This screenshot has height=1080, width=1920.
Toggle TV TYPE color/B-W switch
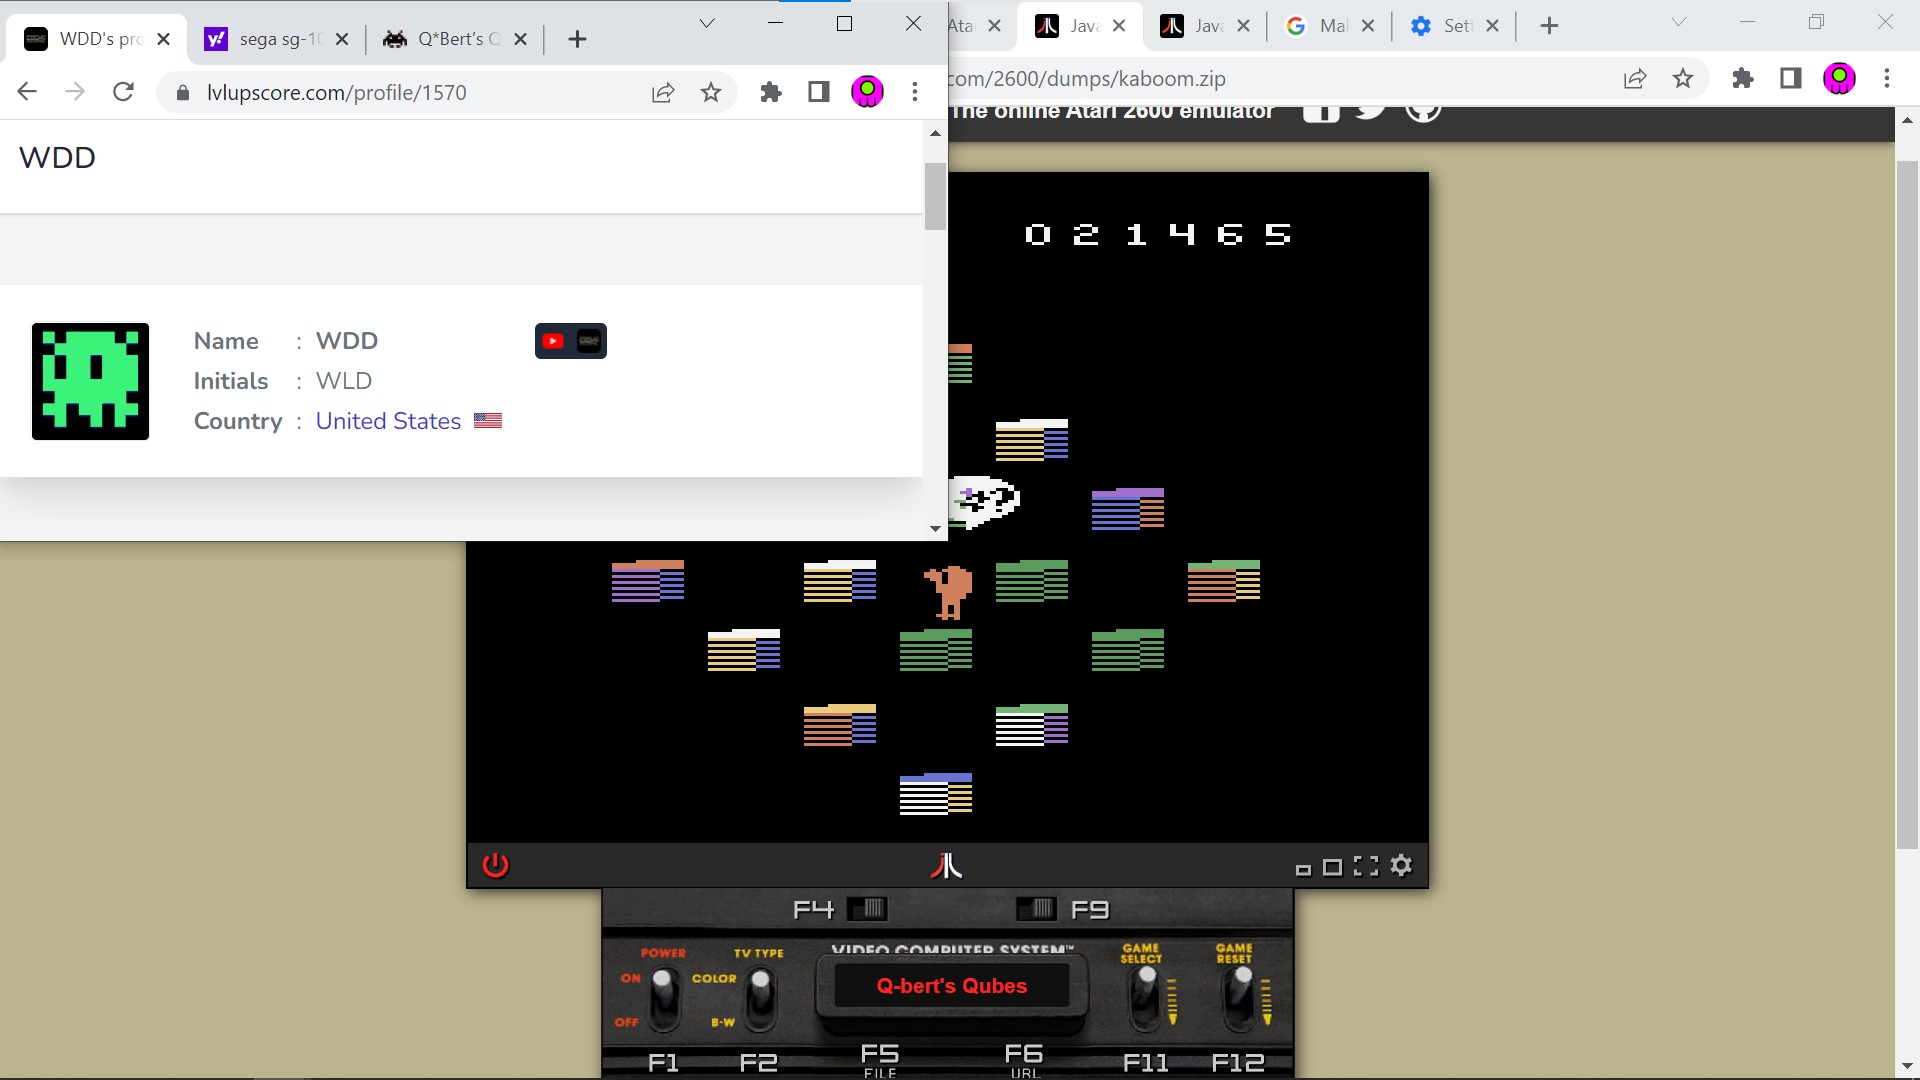pos(760,998)
